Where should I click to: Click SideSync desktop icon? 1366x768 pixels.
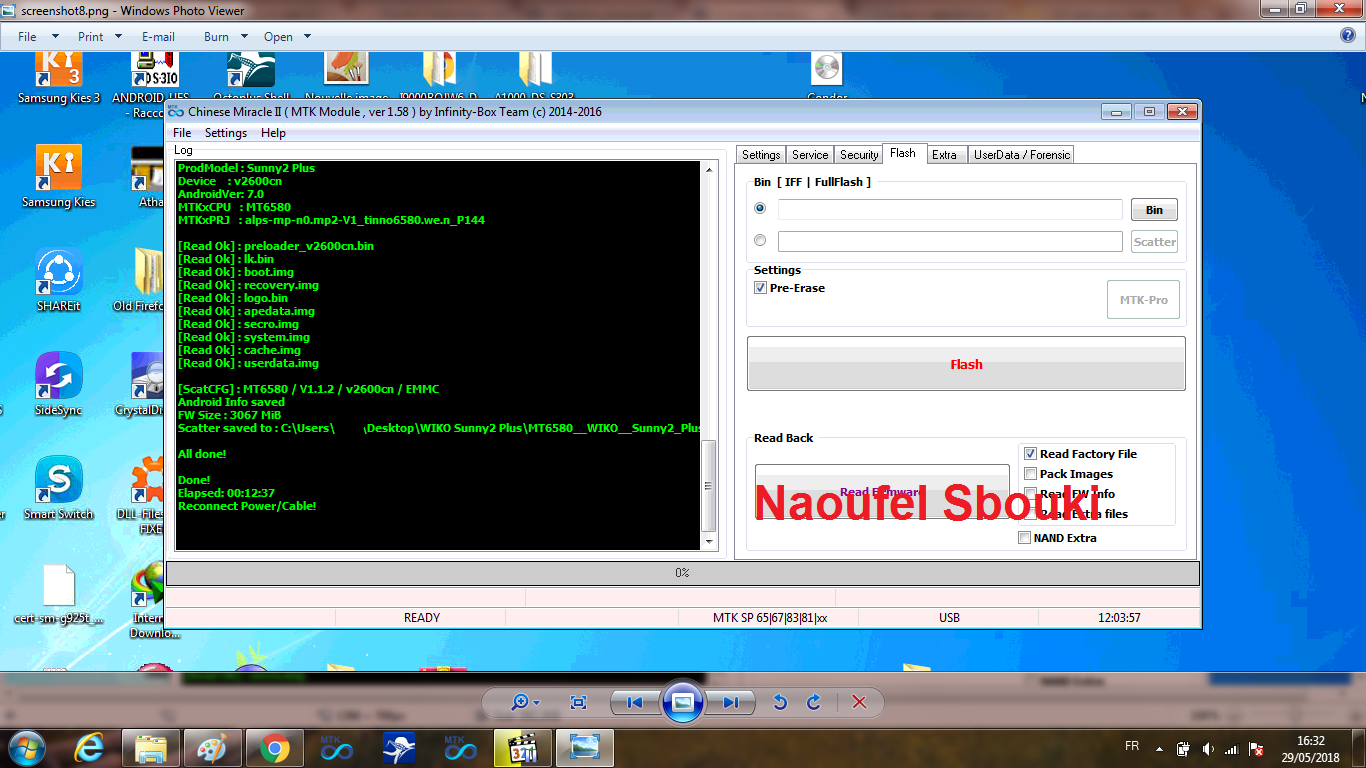pos(59,384)
